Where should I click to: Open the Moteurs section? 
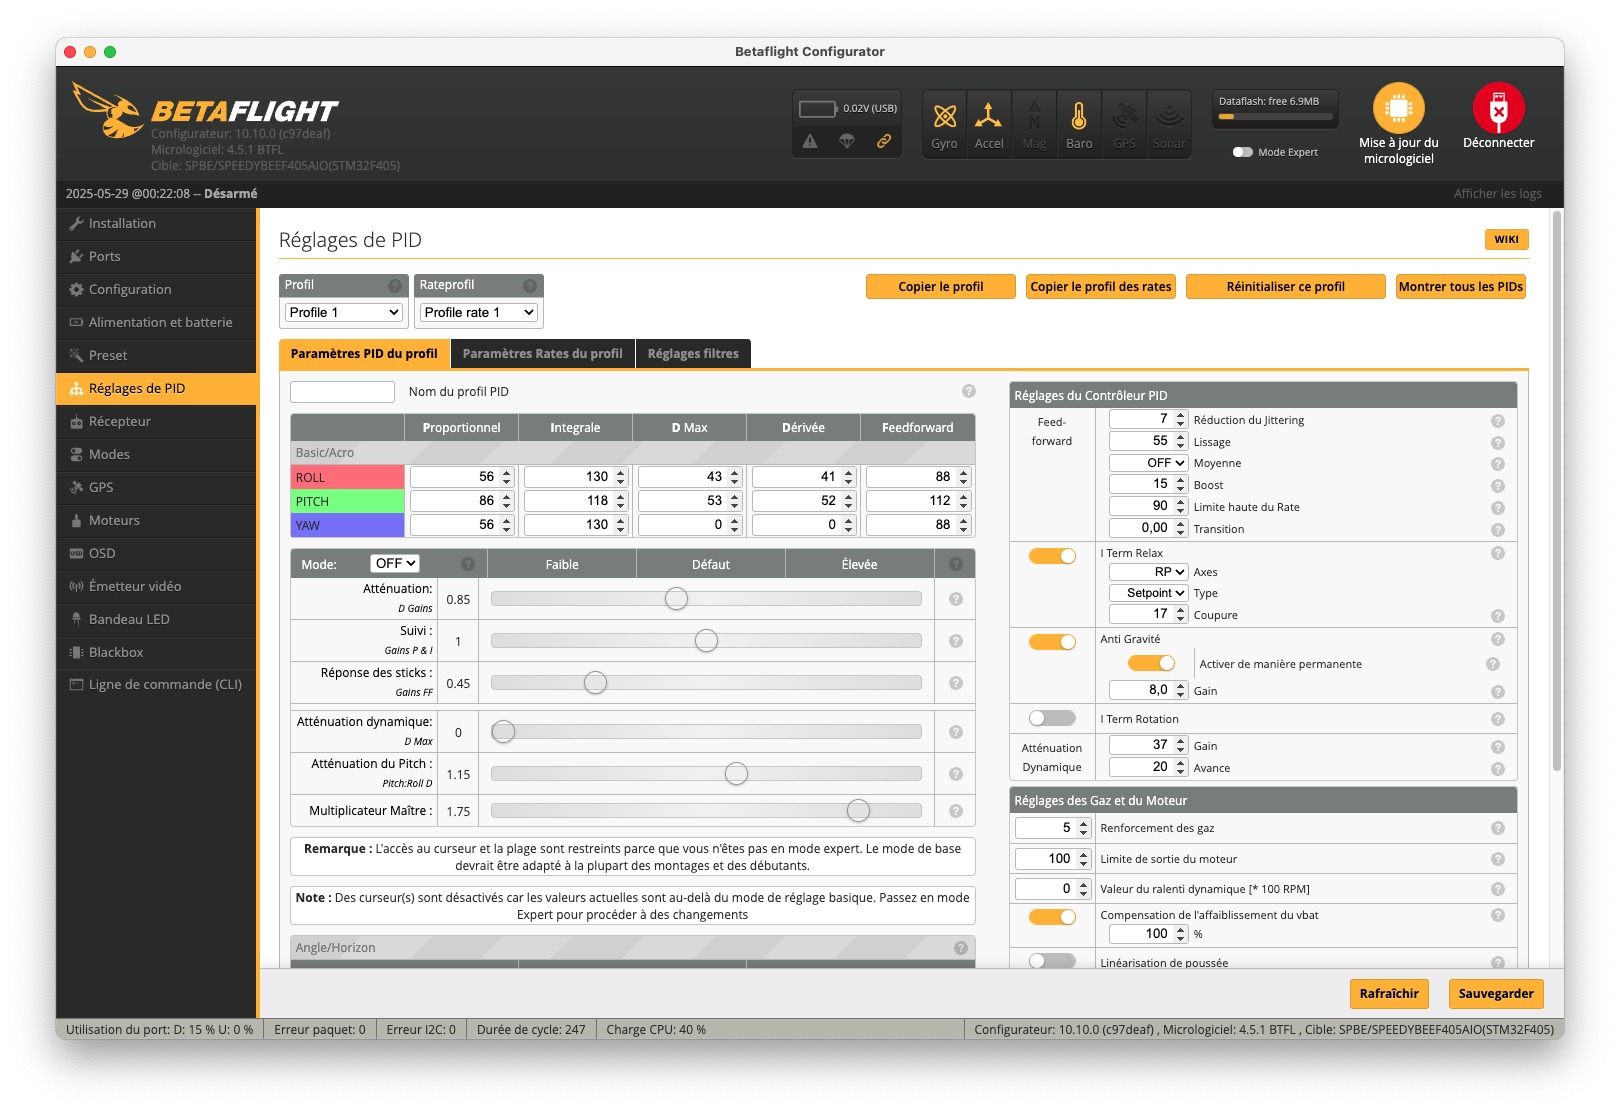(157, 521)
